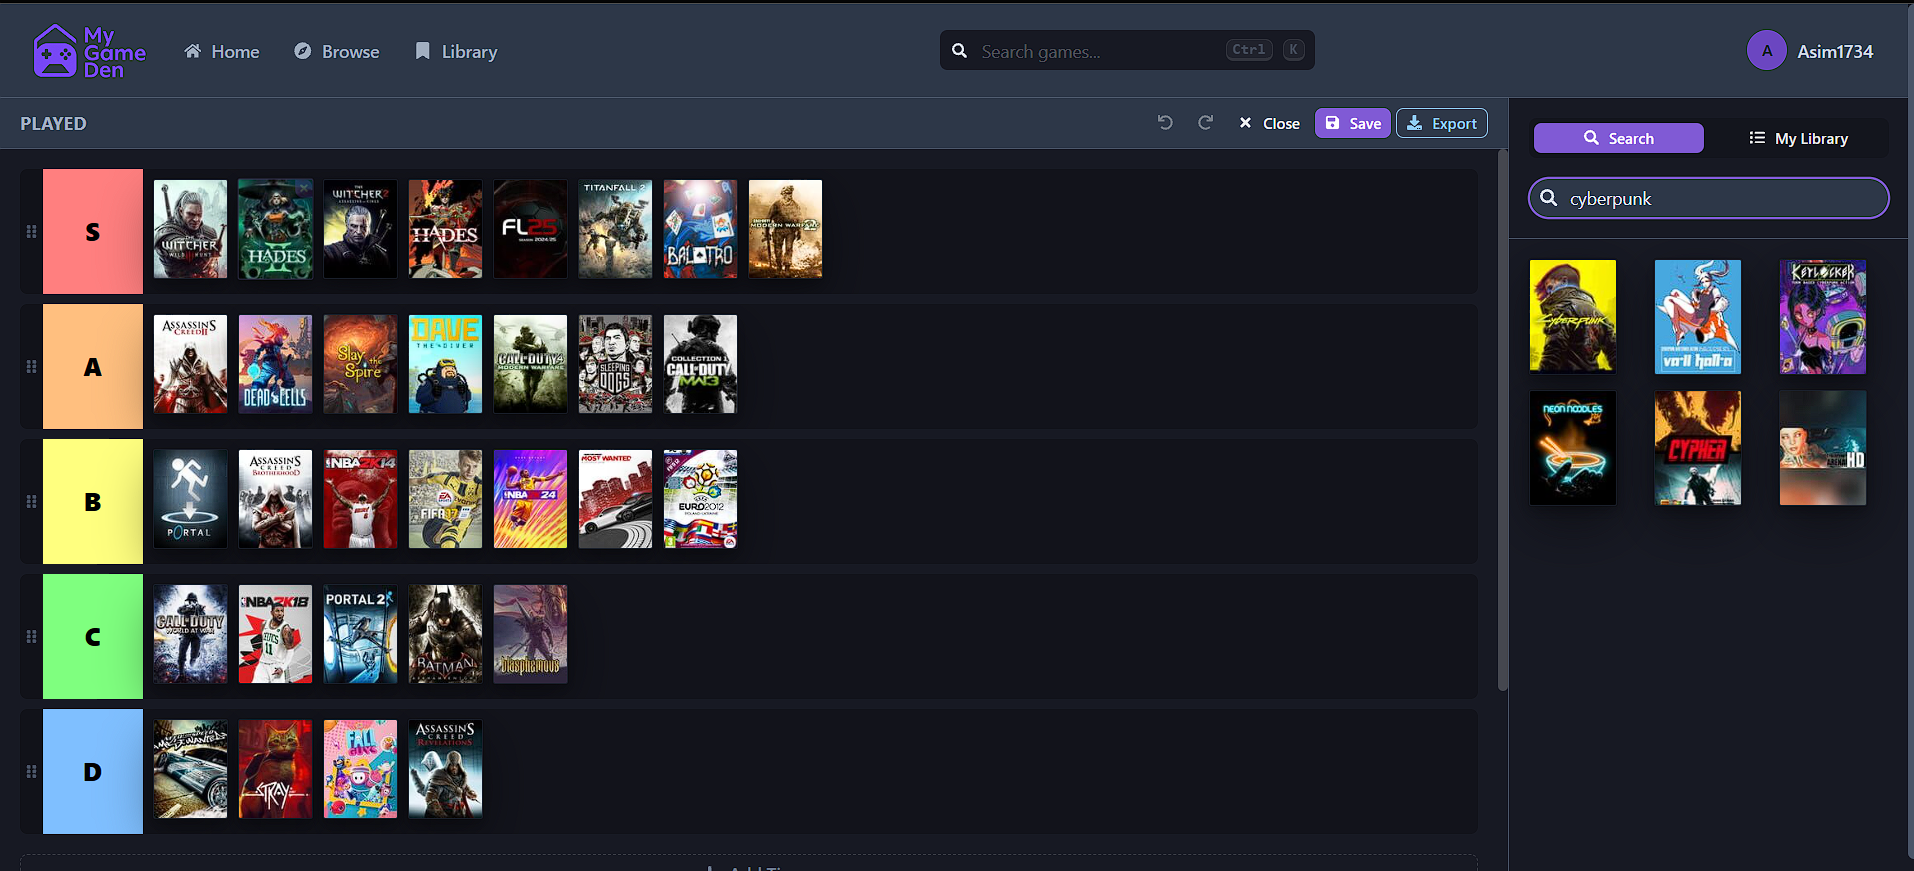Go to the Home page
This screenshot has width=1914, height=871.
221,51
